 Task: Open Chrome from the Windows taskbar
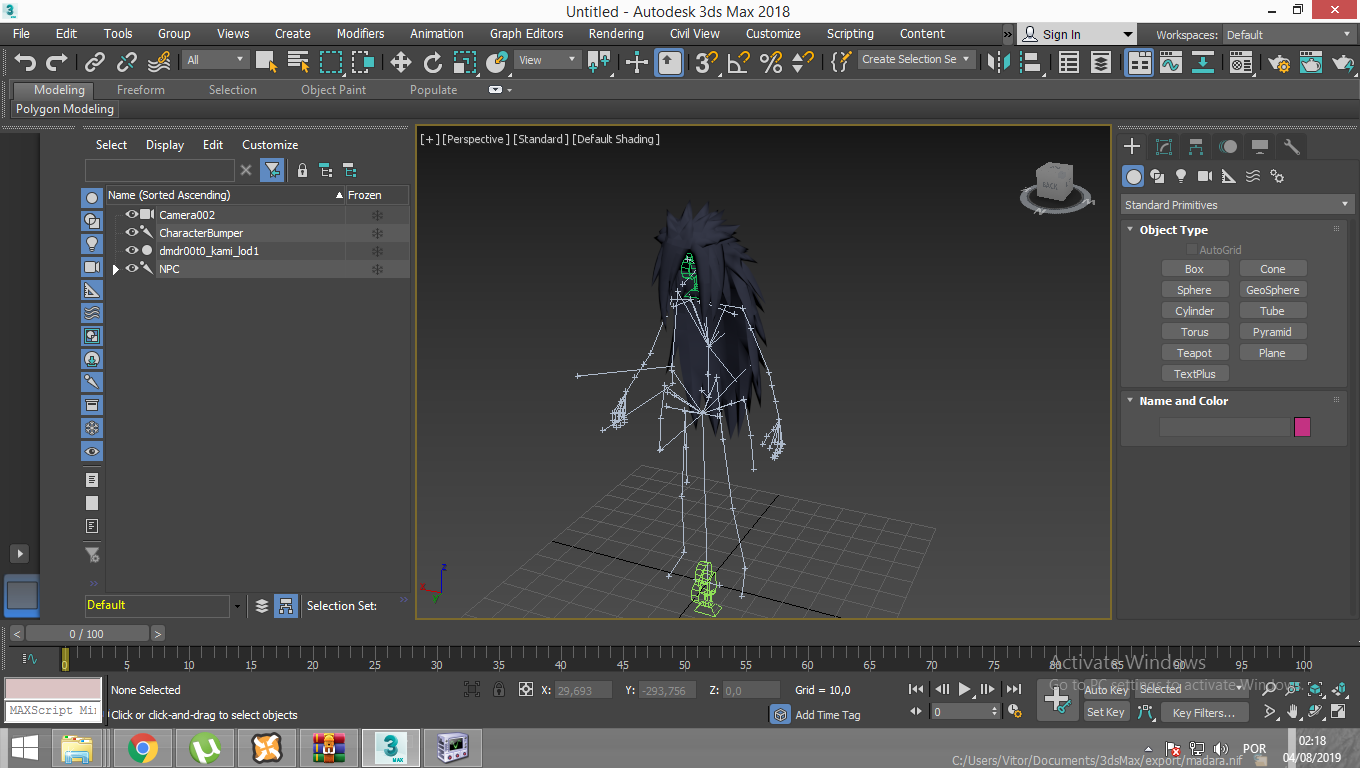click(142, 748)
